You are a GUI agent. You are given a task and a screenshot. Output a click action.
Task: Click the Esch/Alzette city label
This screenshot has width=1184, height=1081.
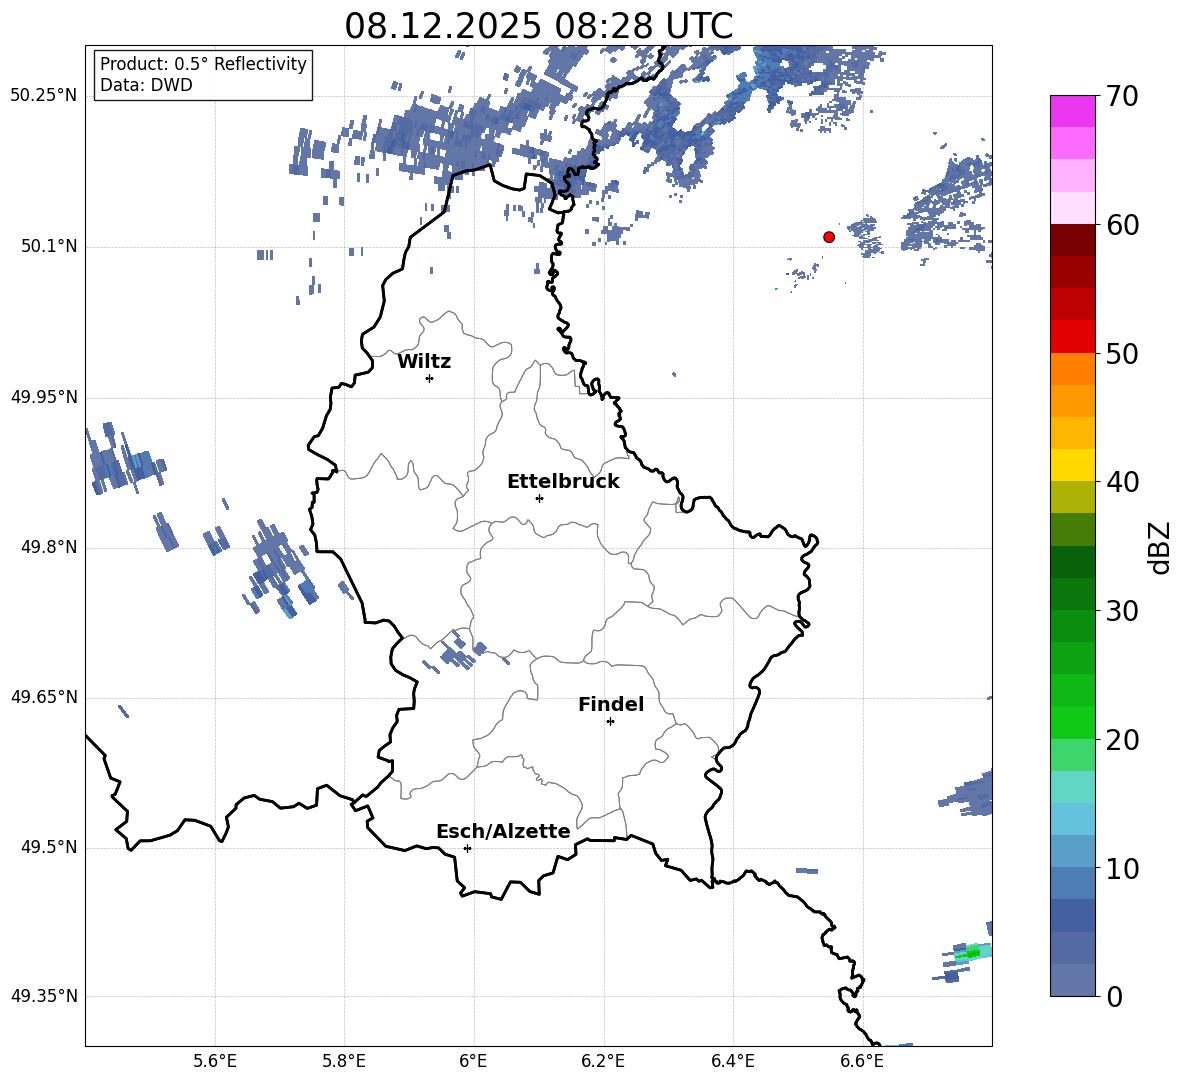pyautogui.click(x=504, y=831)
